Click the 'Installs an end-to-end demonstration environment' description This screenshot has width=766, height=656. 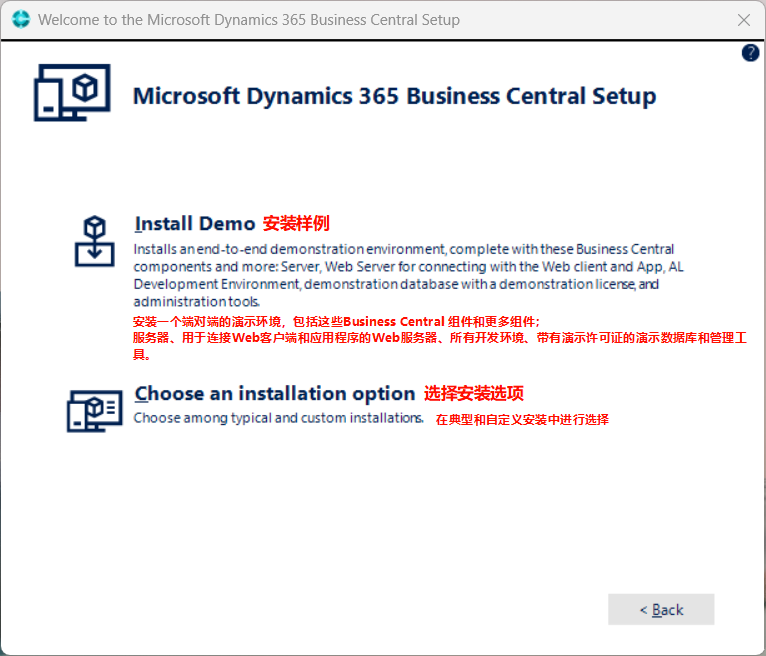408,275
